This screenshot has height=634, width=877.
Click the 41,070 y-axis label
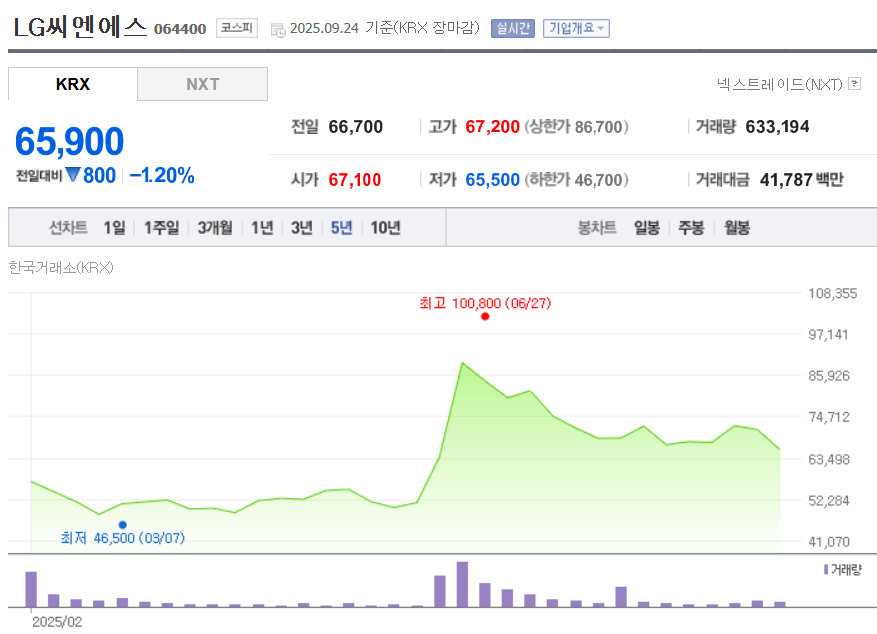[x=829, y=541]
